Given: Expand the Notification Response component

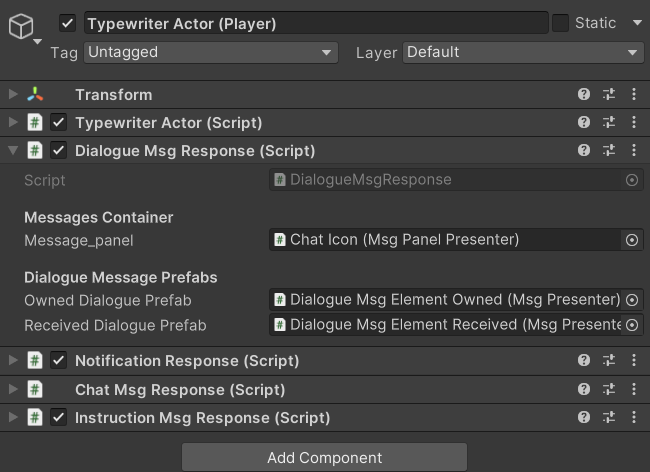Looking at the screenshot, I should pos(13,360).
